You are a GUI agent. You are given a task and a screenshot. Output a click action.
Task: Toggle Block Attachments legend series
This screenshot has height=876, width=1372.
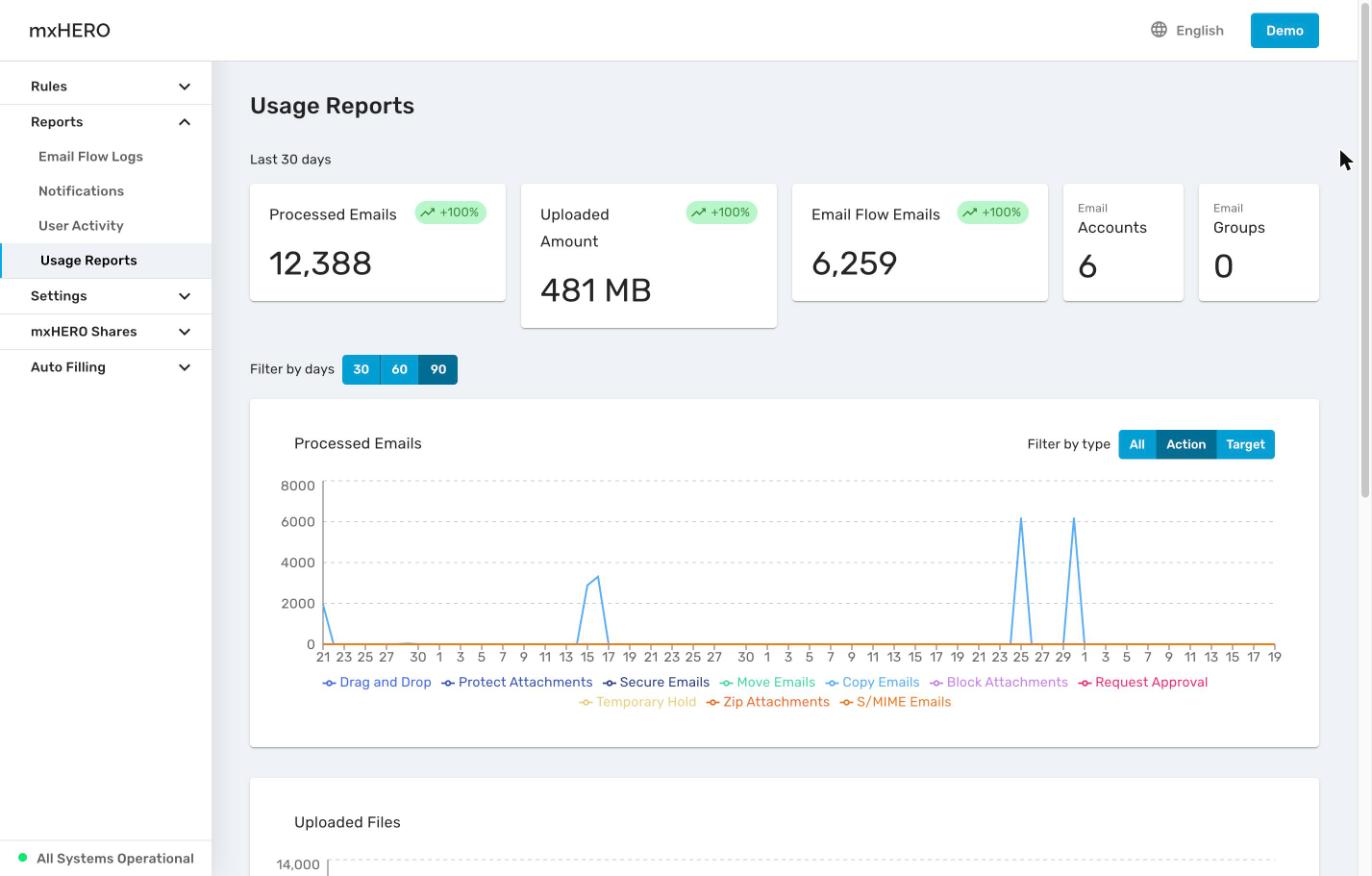[x=999, y=682]
